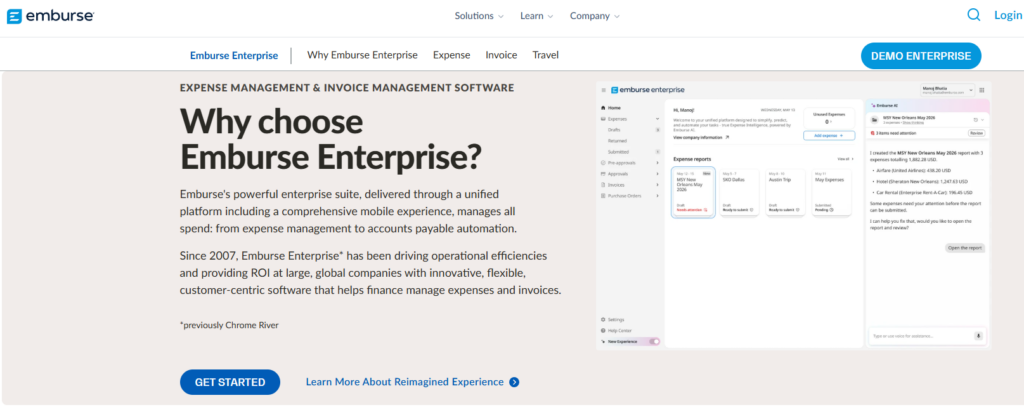Select the Expense tab in the sub-navigation
Viewport: 1024px width, 412px height.
coord(451,55)
